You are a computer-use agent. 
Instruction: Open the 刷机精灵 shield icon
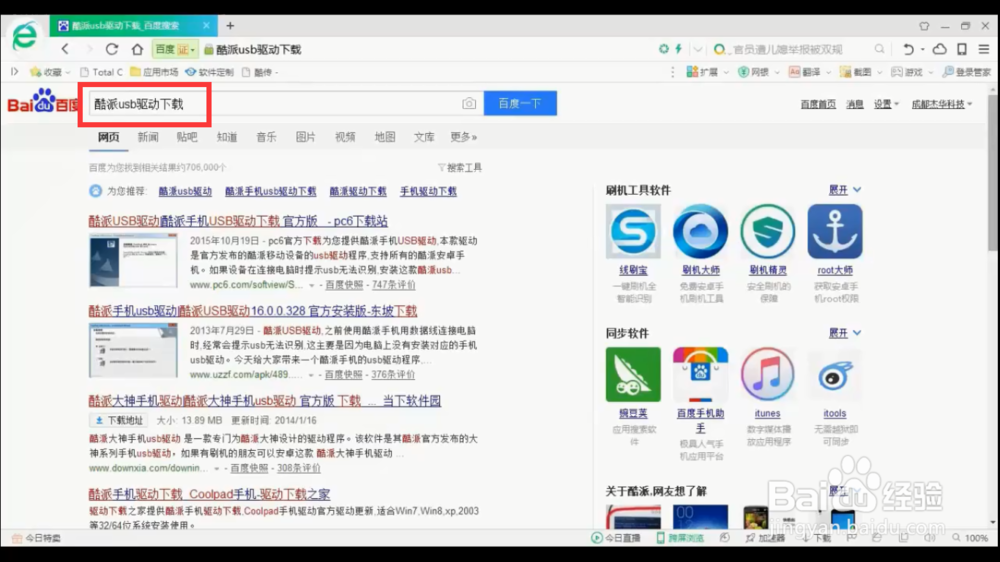coord(767,232)
